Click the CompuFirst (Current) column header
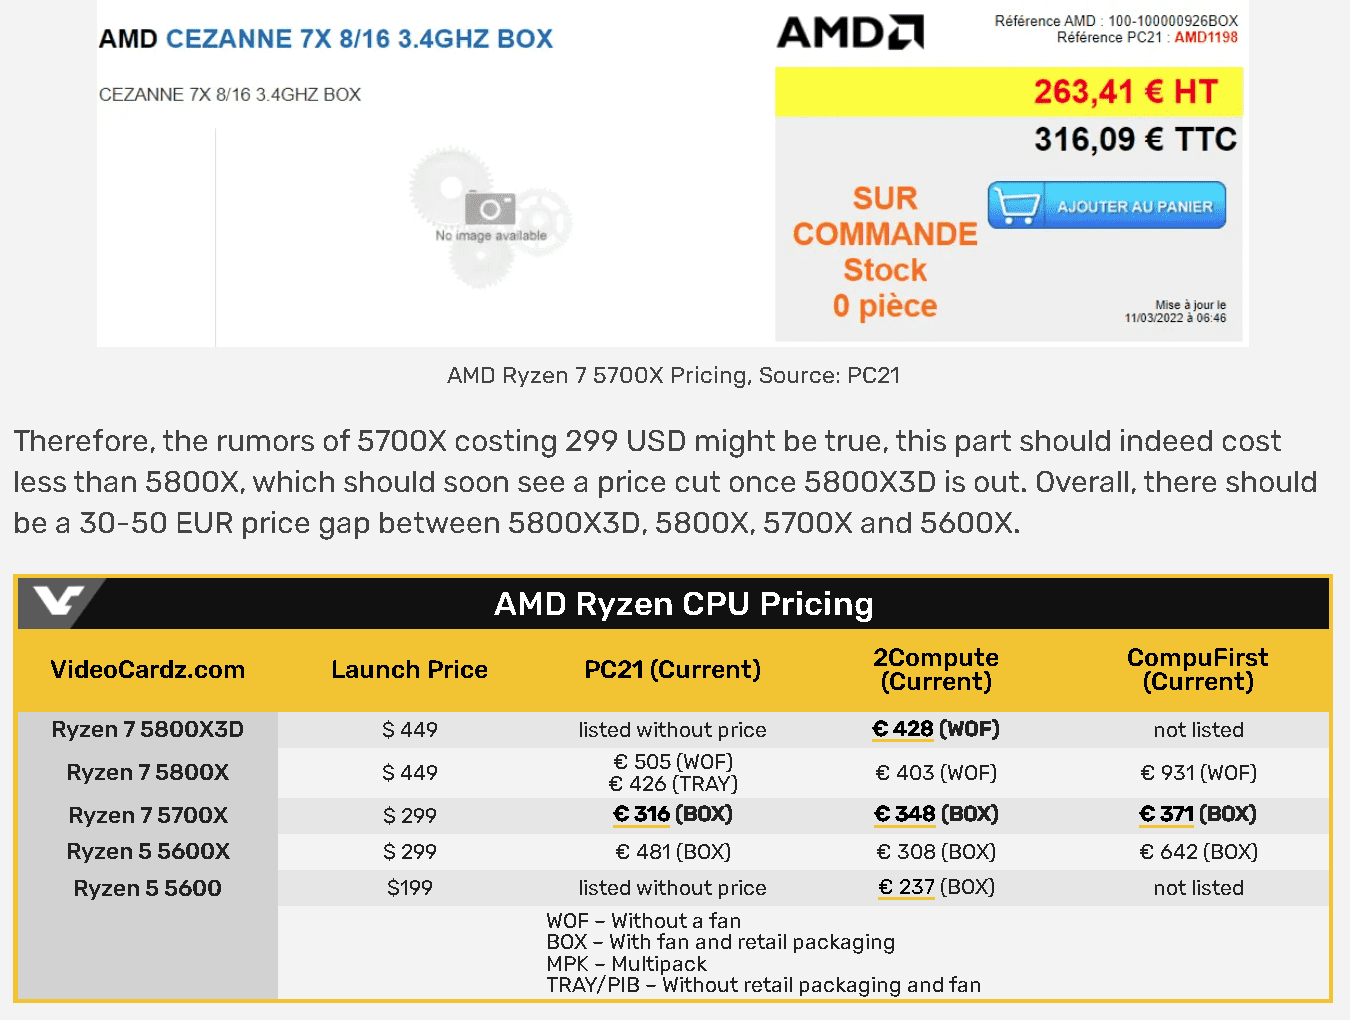This screenshot has height=1020, width=1350. tap(1198, 670)
